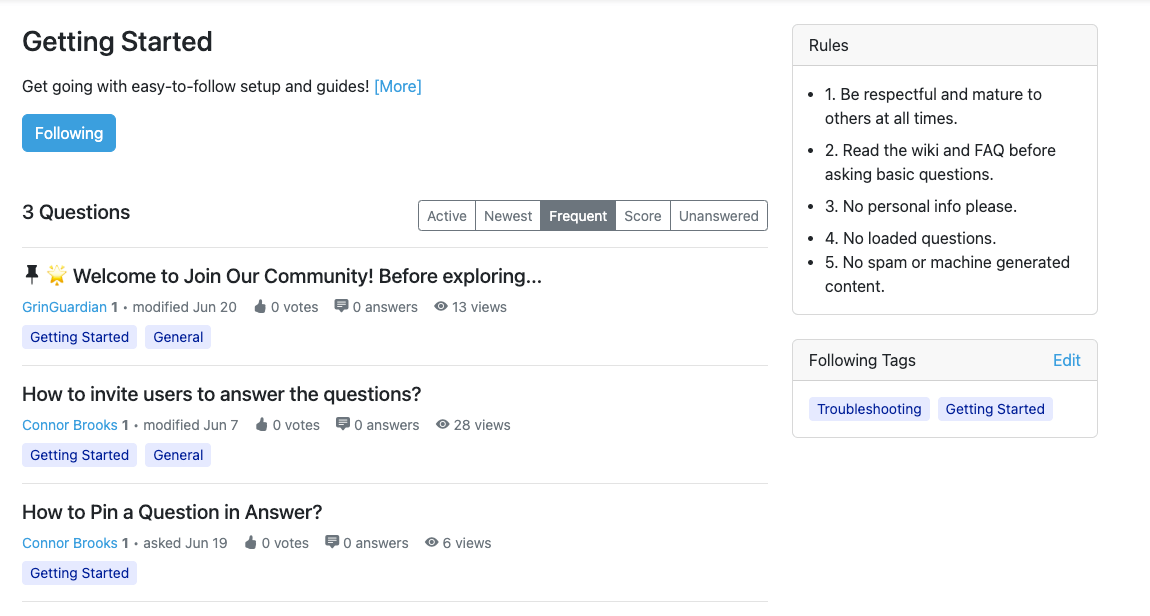The height and width of the screenshot is (616, 1150).
Task: Switch to the Active sort tab
Action: (x=447, y=216)
